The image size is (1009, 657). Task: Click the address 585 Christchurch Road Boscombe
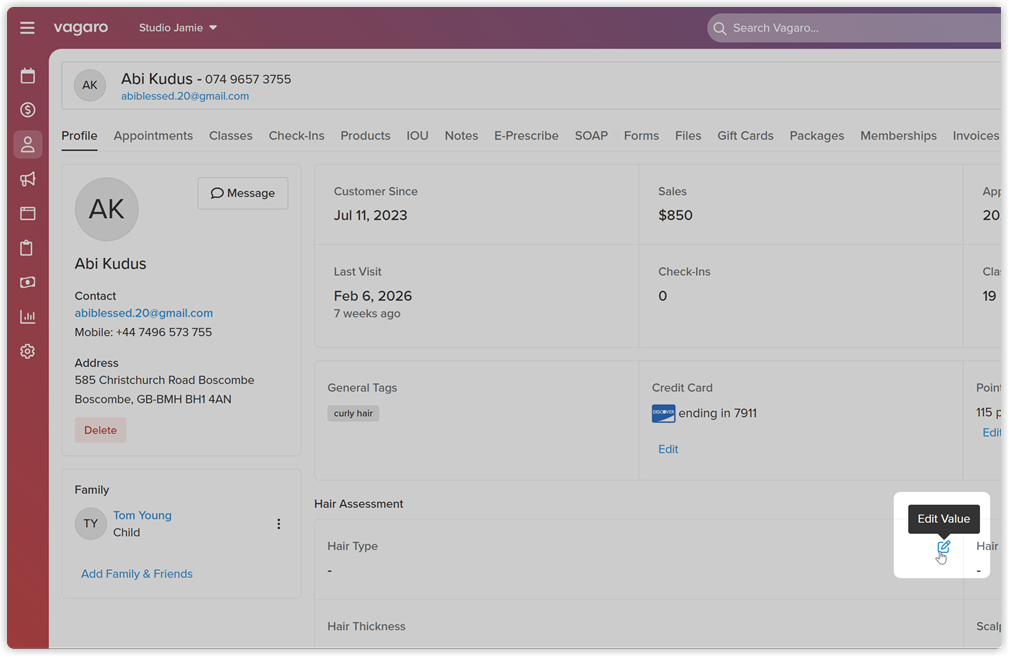pos(164,380)
